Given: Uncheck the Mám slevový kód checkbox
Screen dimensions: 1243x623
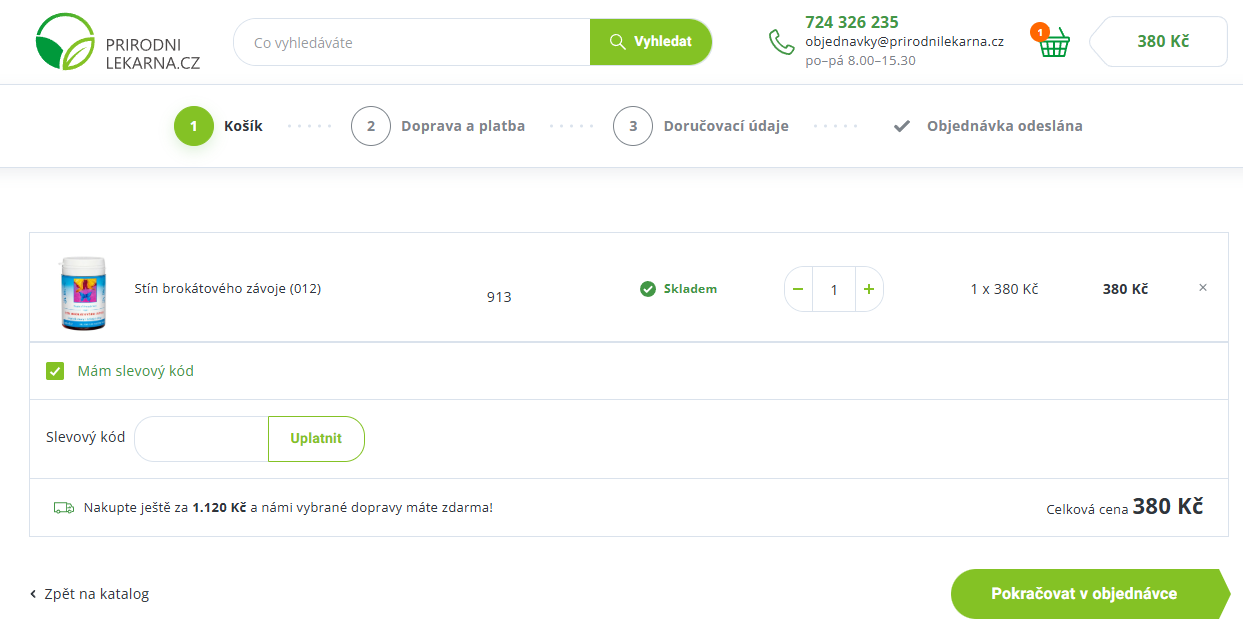Looking at the screenshot, I should (x=55, y=371).
